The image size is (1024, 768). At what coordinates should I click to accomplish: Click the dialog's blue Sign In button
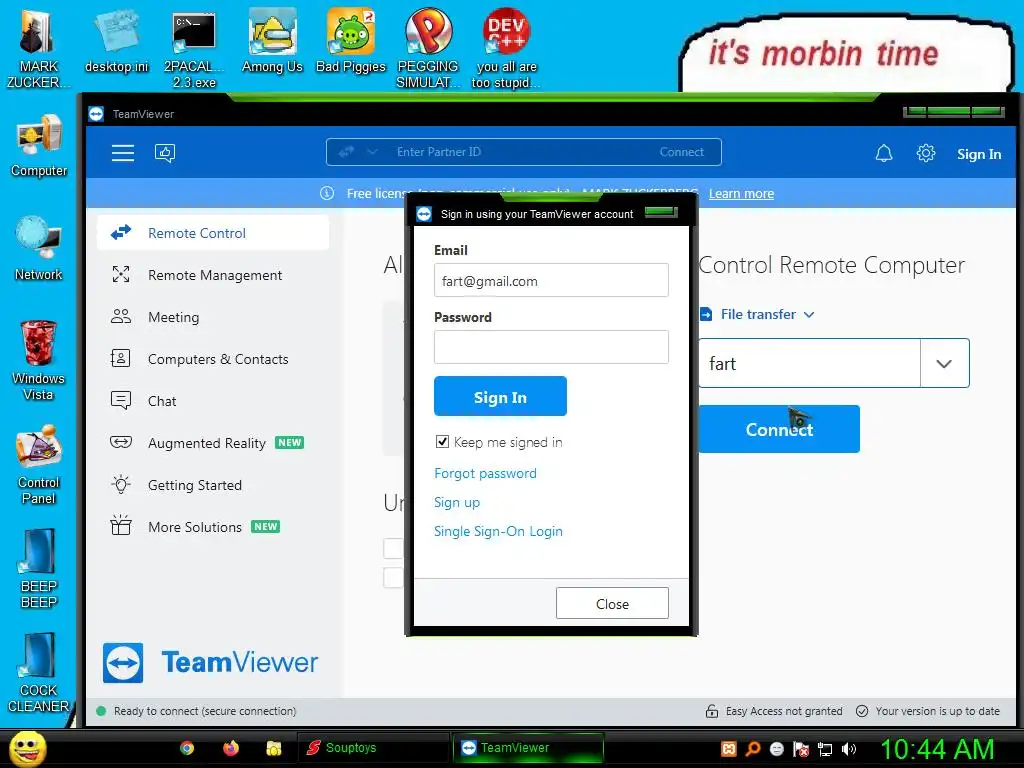coord(500,396)
